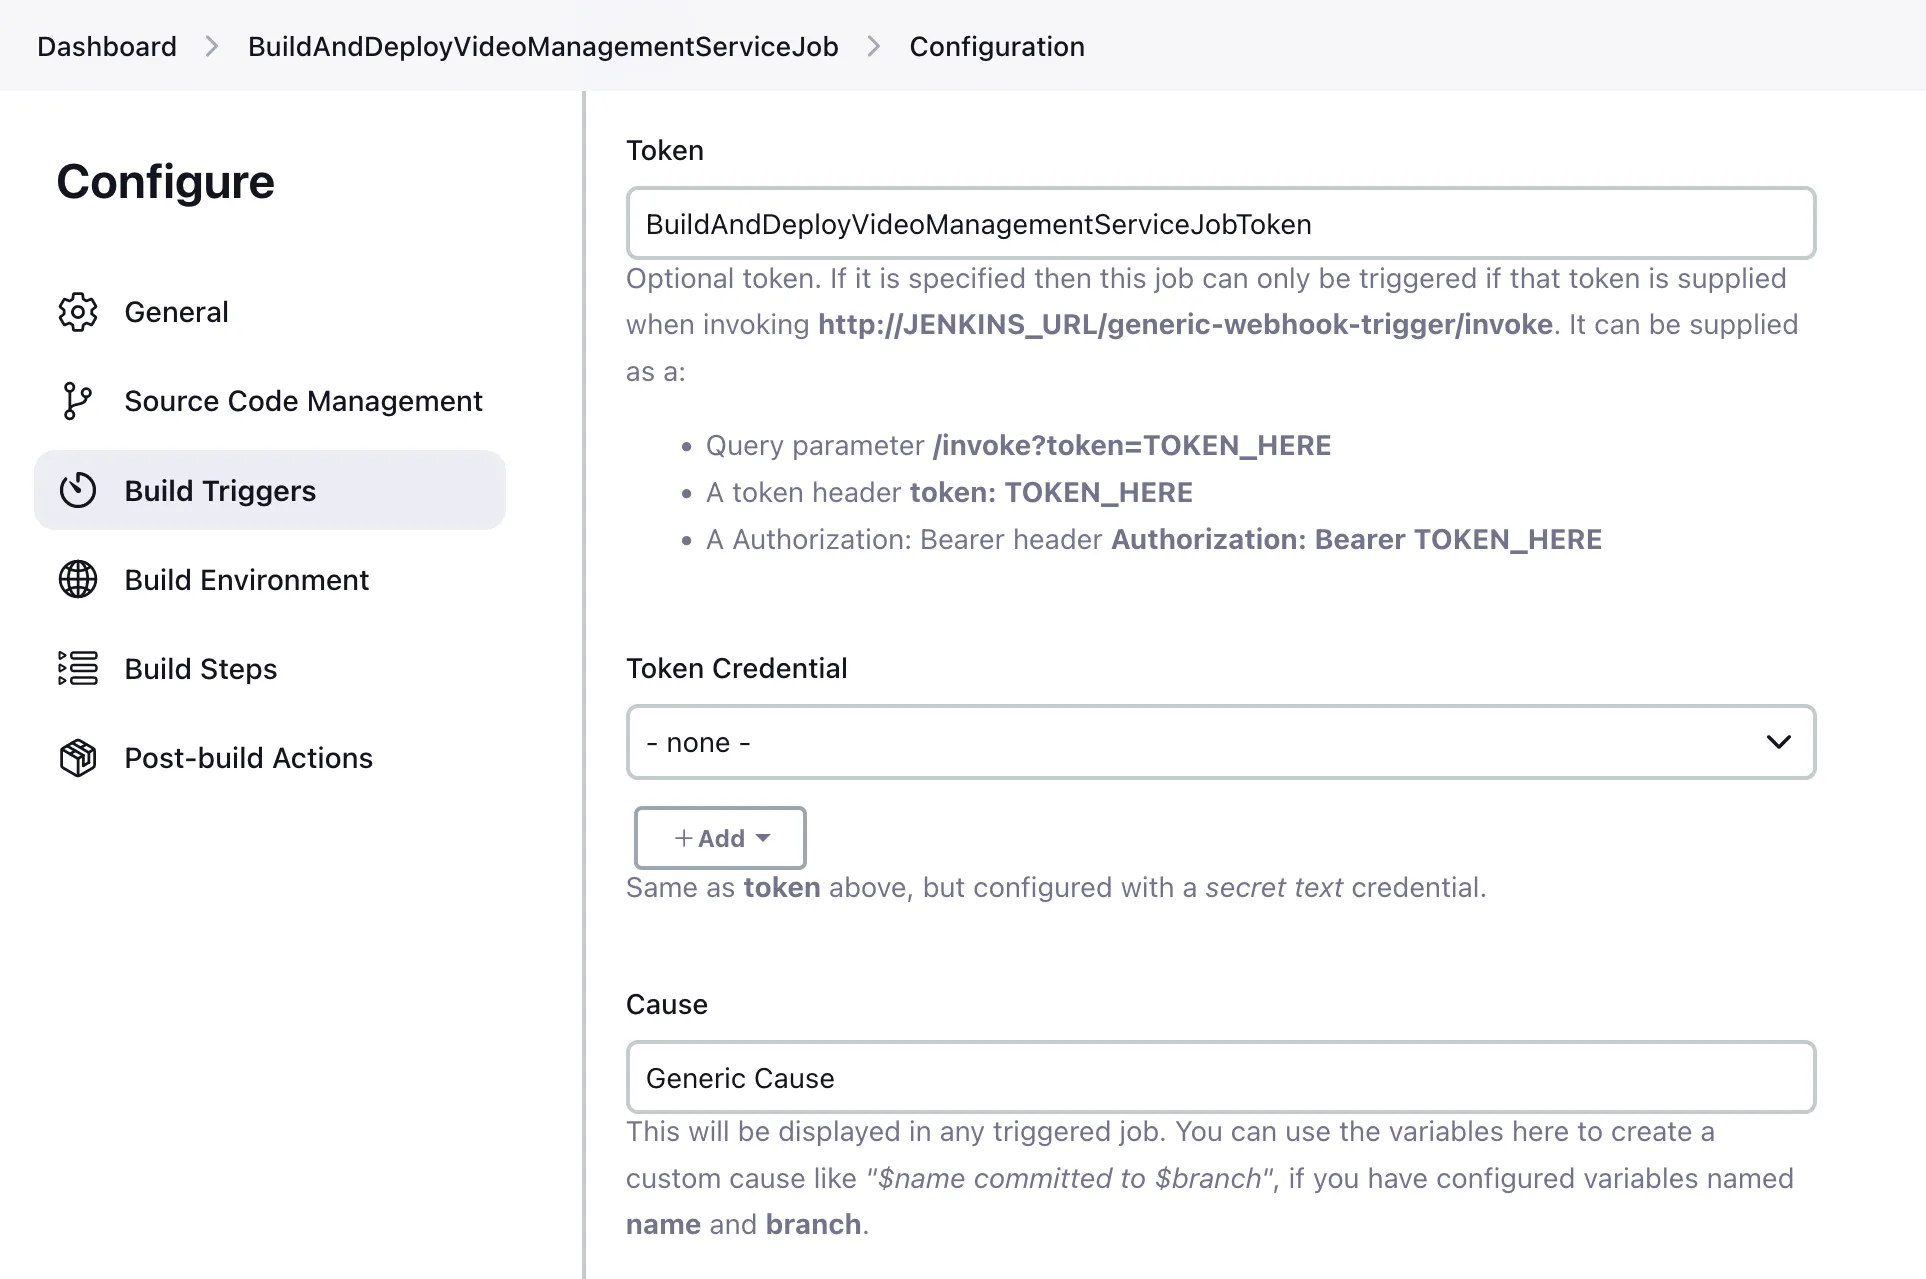Select the General section in the sidebar
The width and height of the screenshot is (1926, 1279).
(176, 312)
